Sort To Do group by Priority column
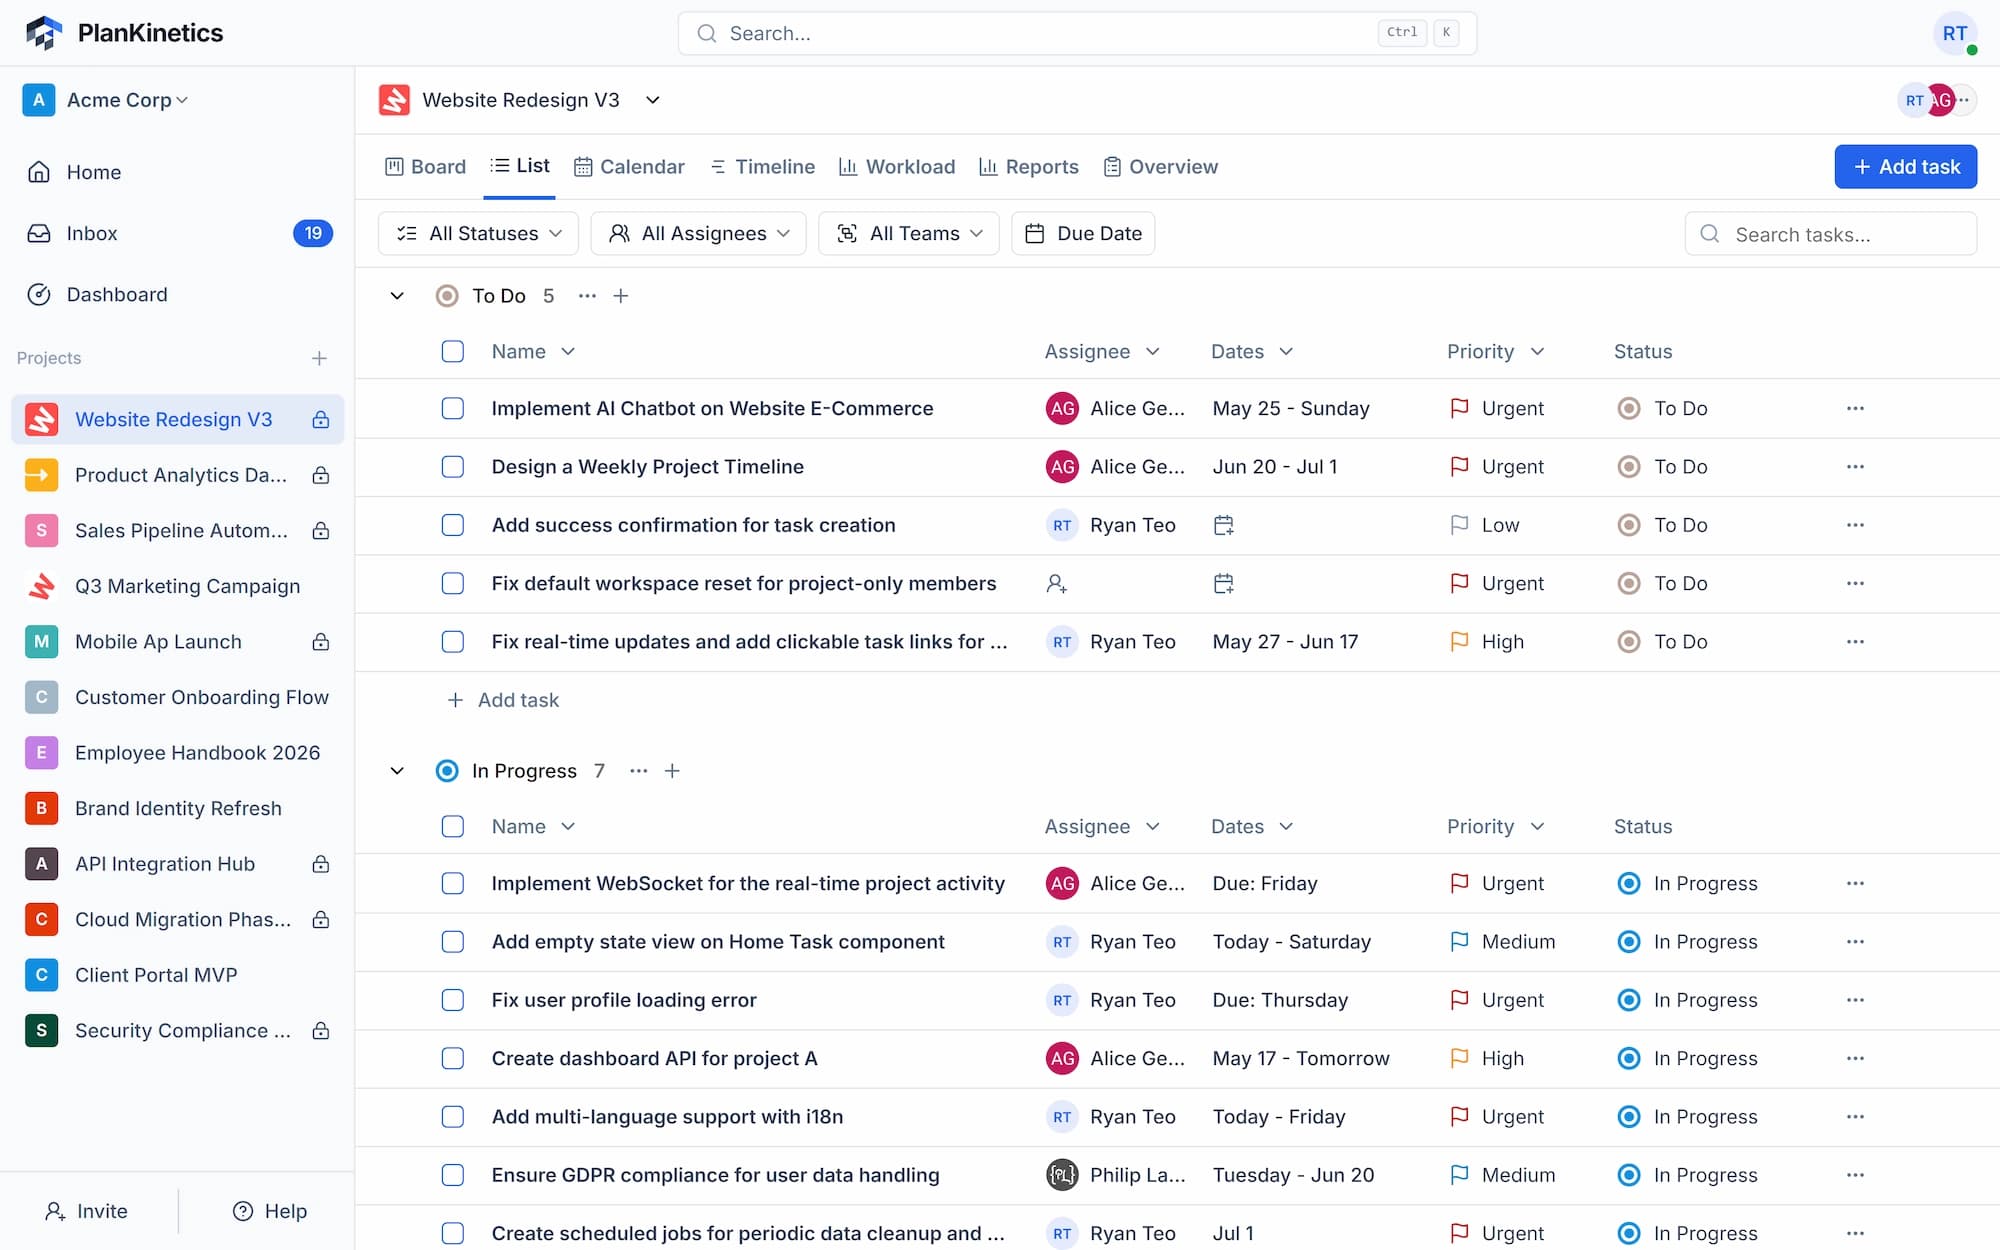The height and width of the screenshot is (1250, 2000). click(x=1495, y=351)
